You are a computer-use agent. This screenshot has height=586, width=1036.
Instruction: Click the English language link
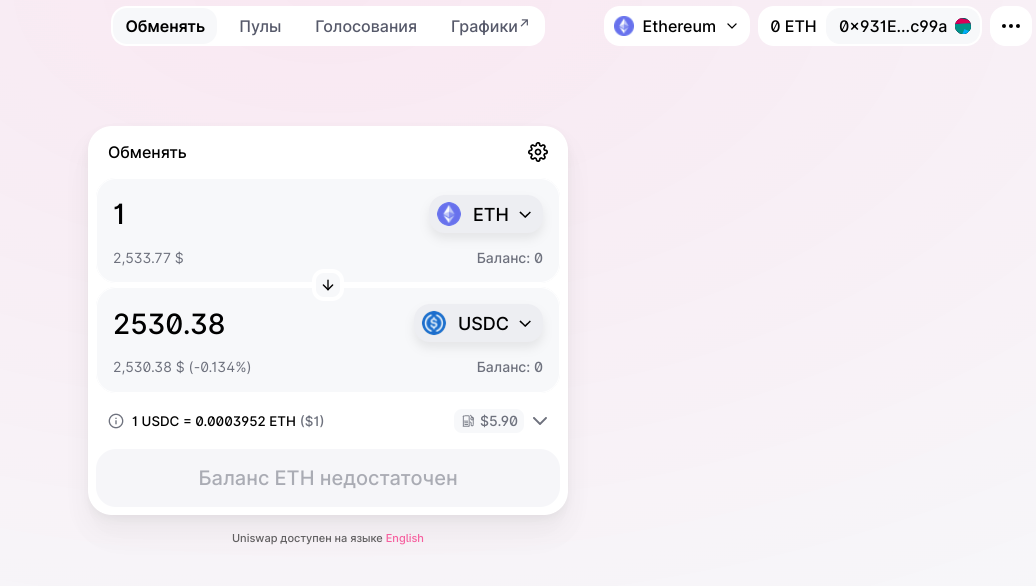(404, 538)
